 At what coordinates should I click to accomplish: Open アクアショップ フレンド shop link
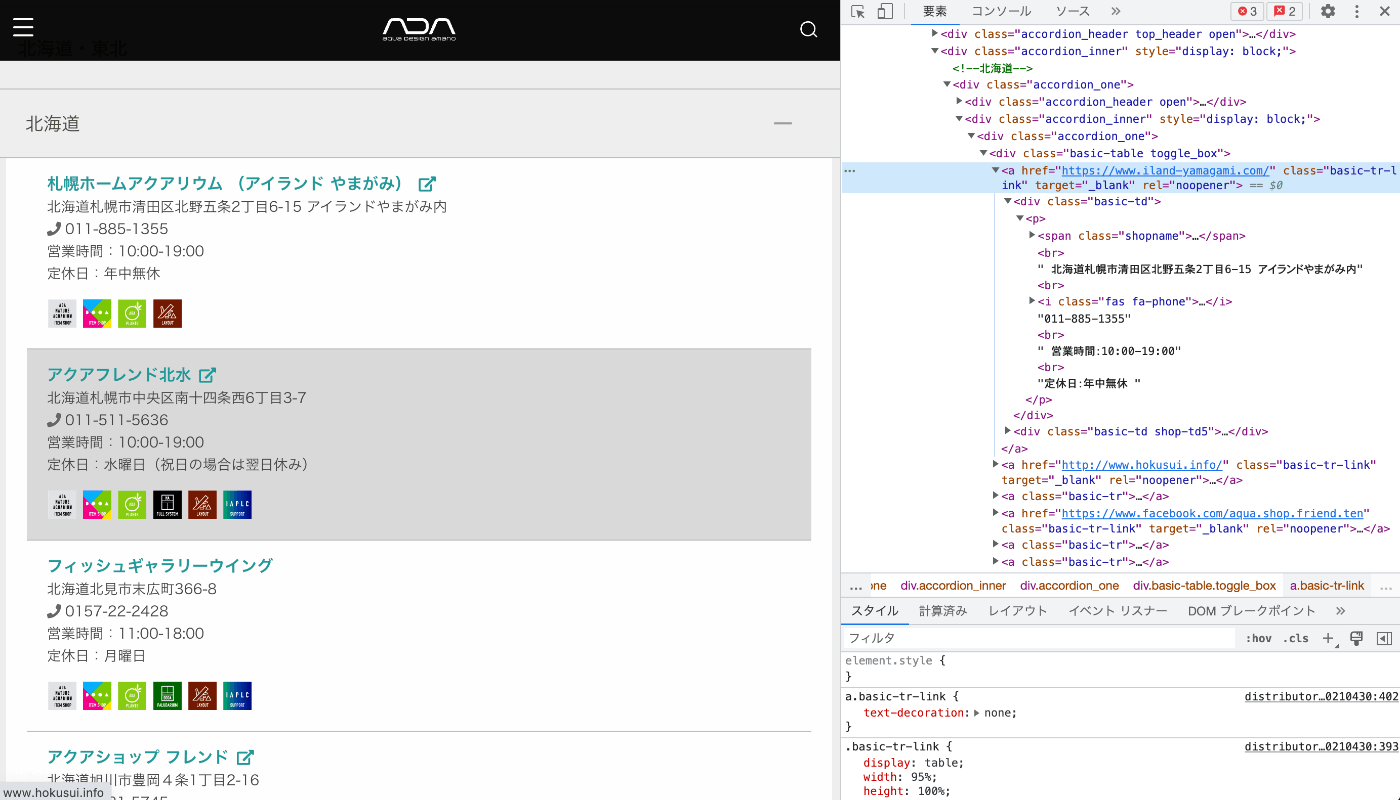pyautogui.click(x=138, y=757)
